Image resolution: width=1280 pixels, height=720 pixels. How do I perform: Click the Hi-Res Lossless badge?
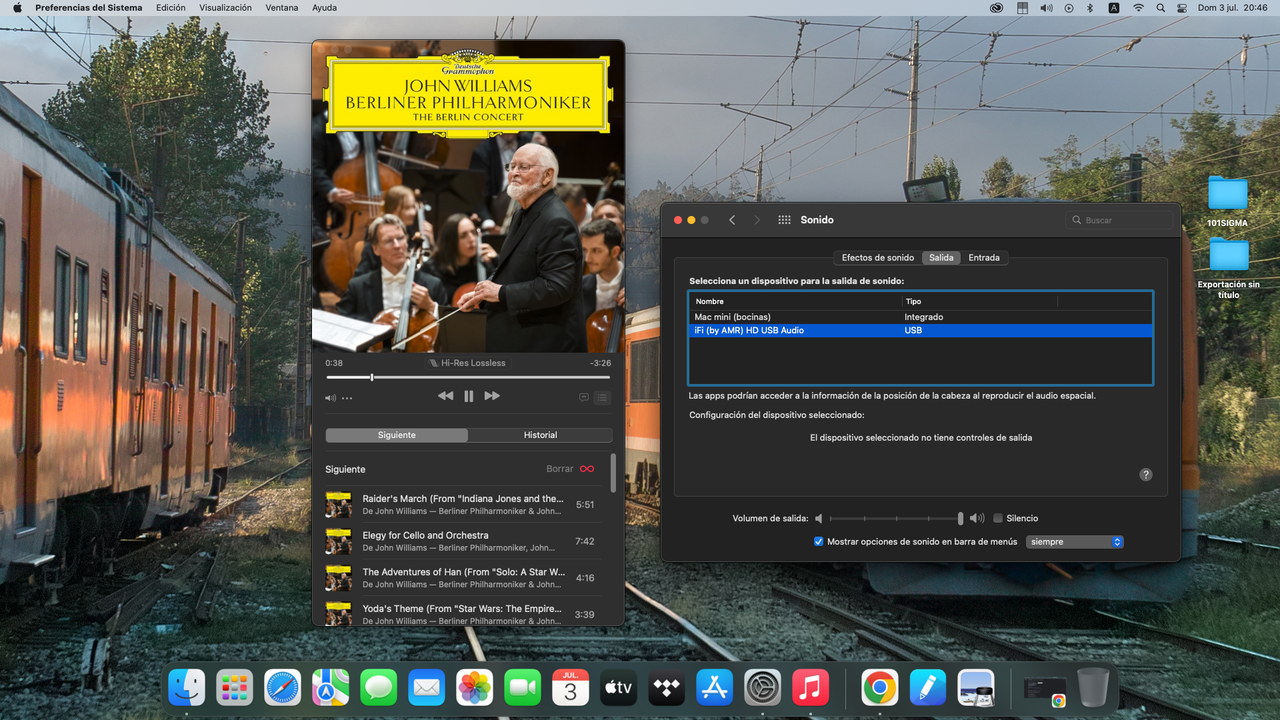click(468, 363)
